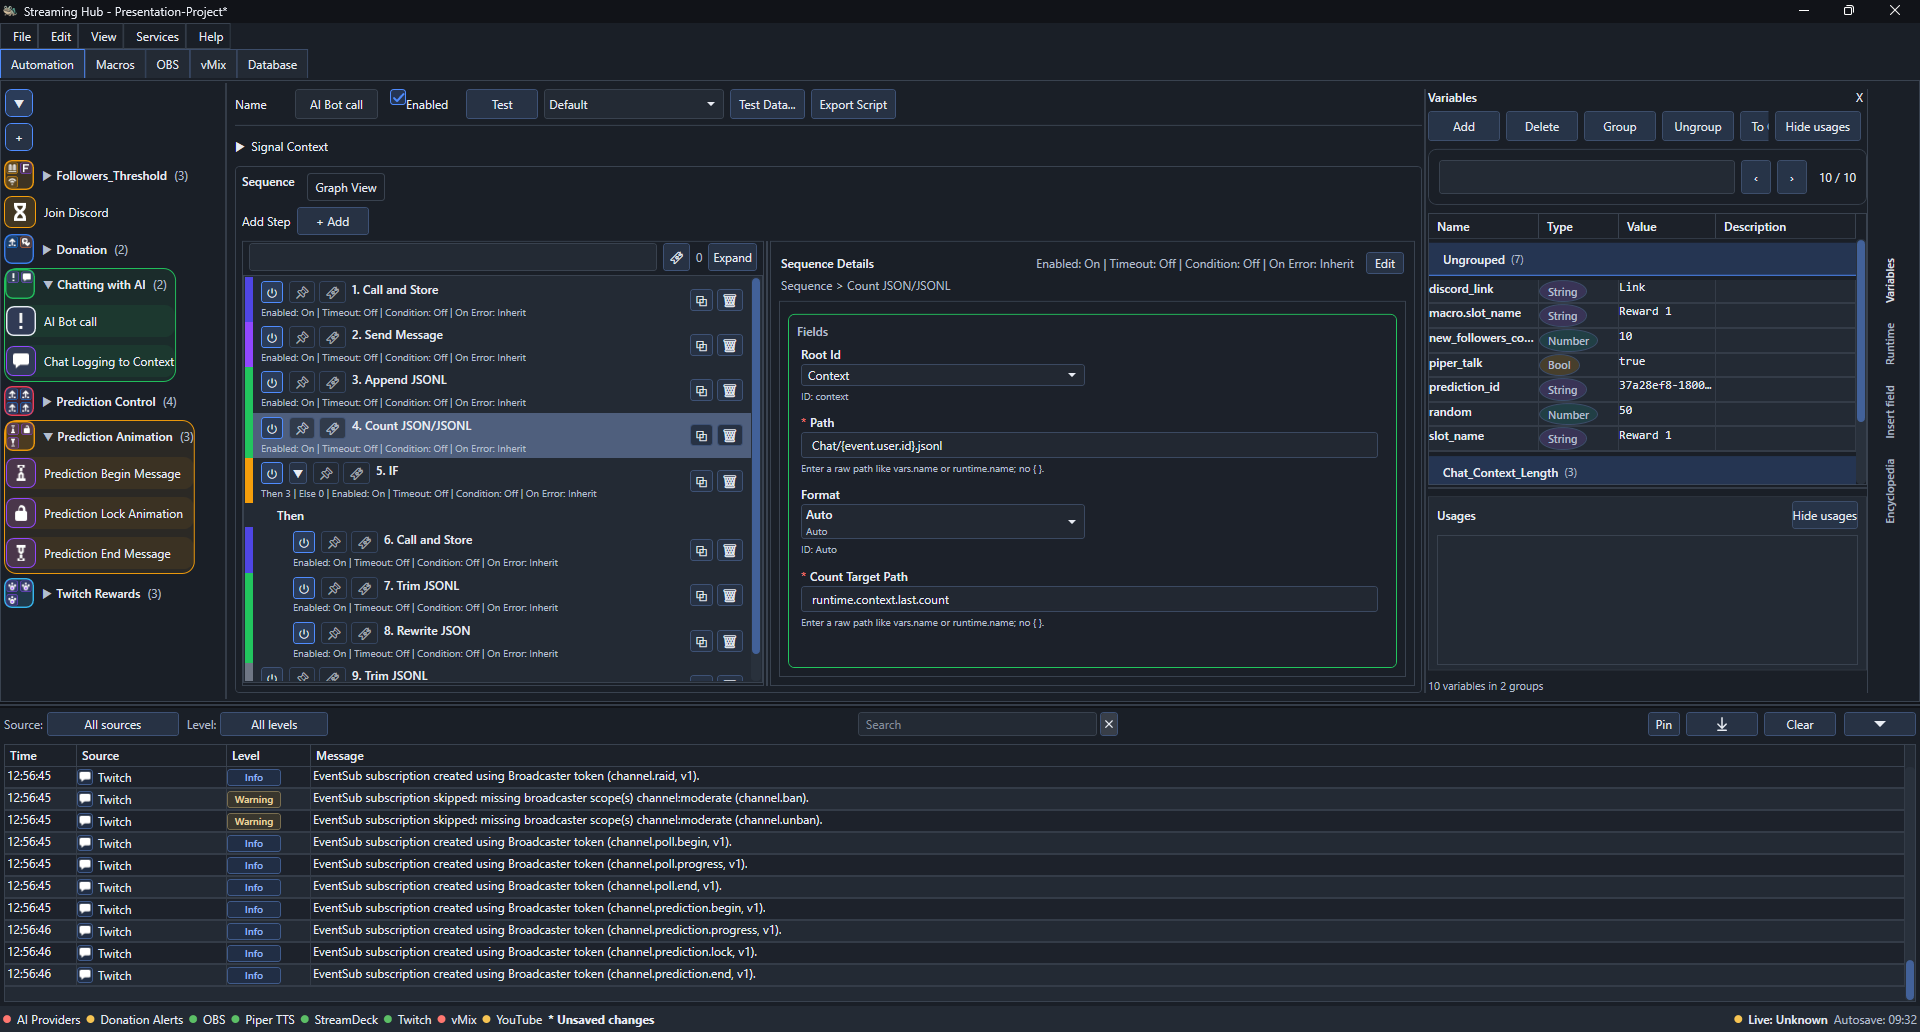Toggle power for step 2 Send Message
Screen dimensions: 1920x1032
pyautogui.click(x=272, y=337)
